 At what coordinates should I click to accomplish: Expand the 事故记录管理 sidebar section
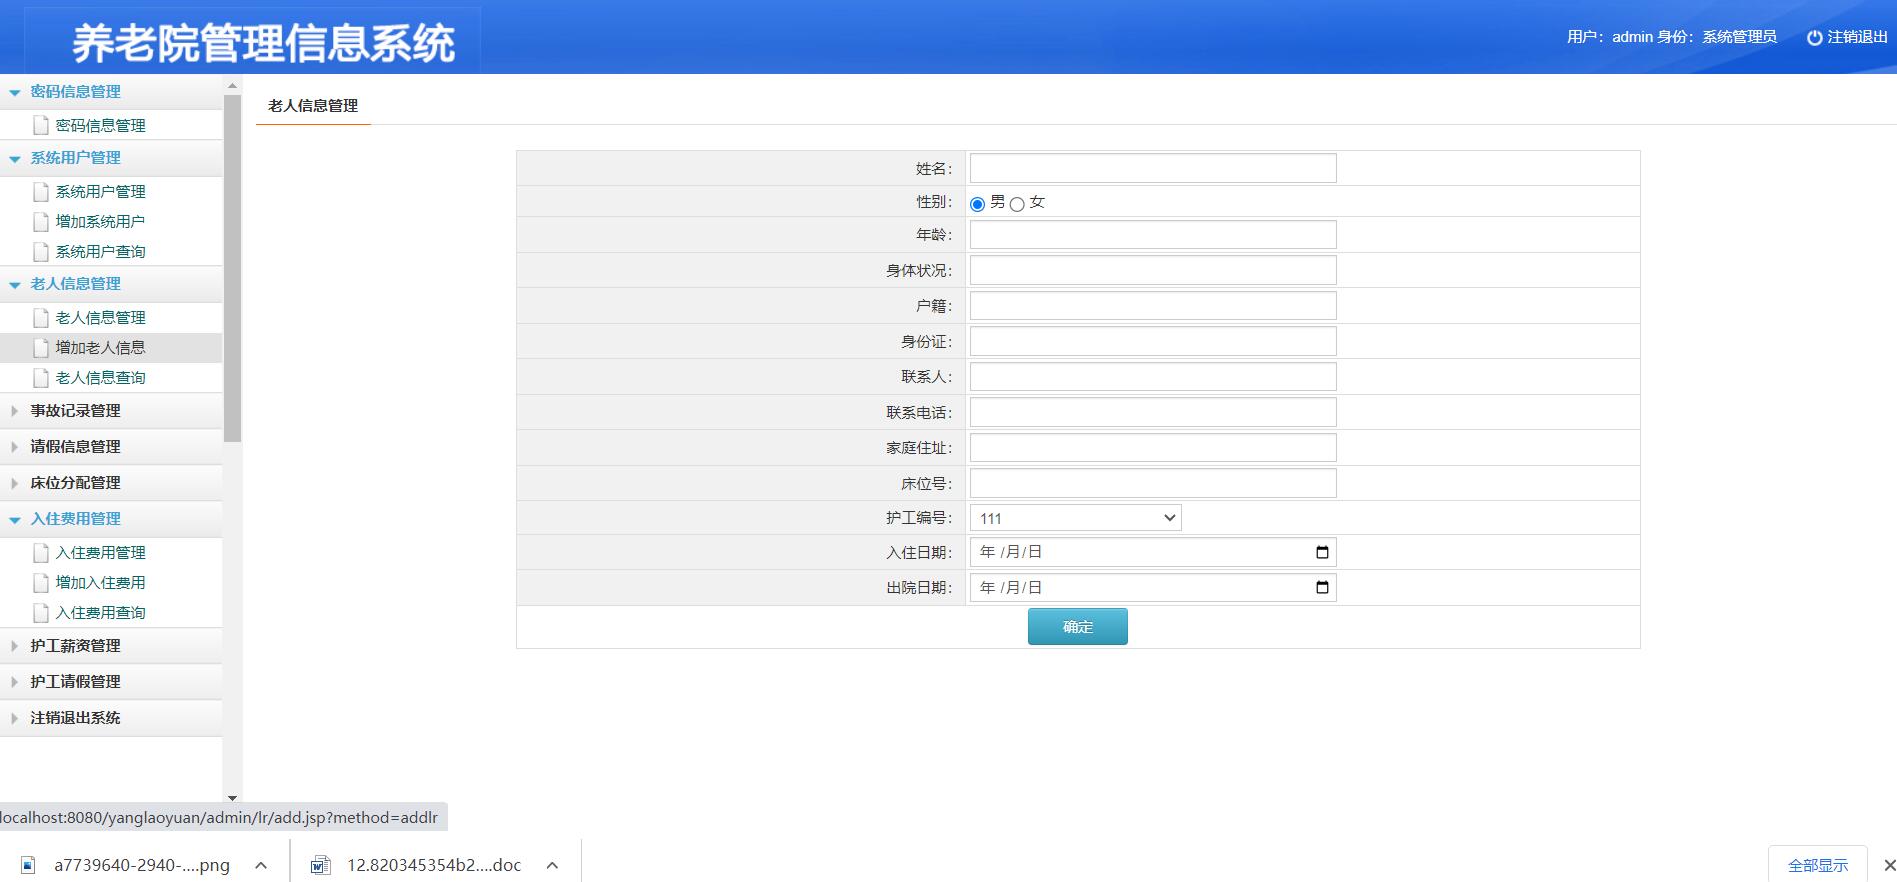pyautogui.click(x=14, y=411)
